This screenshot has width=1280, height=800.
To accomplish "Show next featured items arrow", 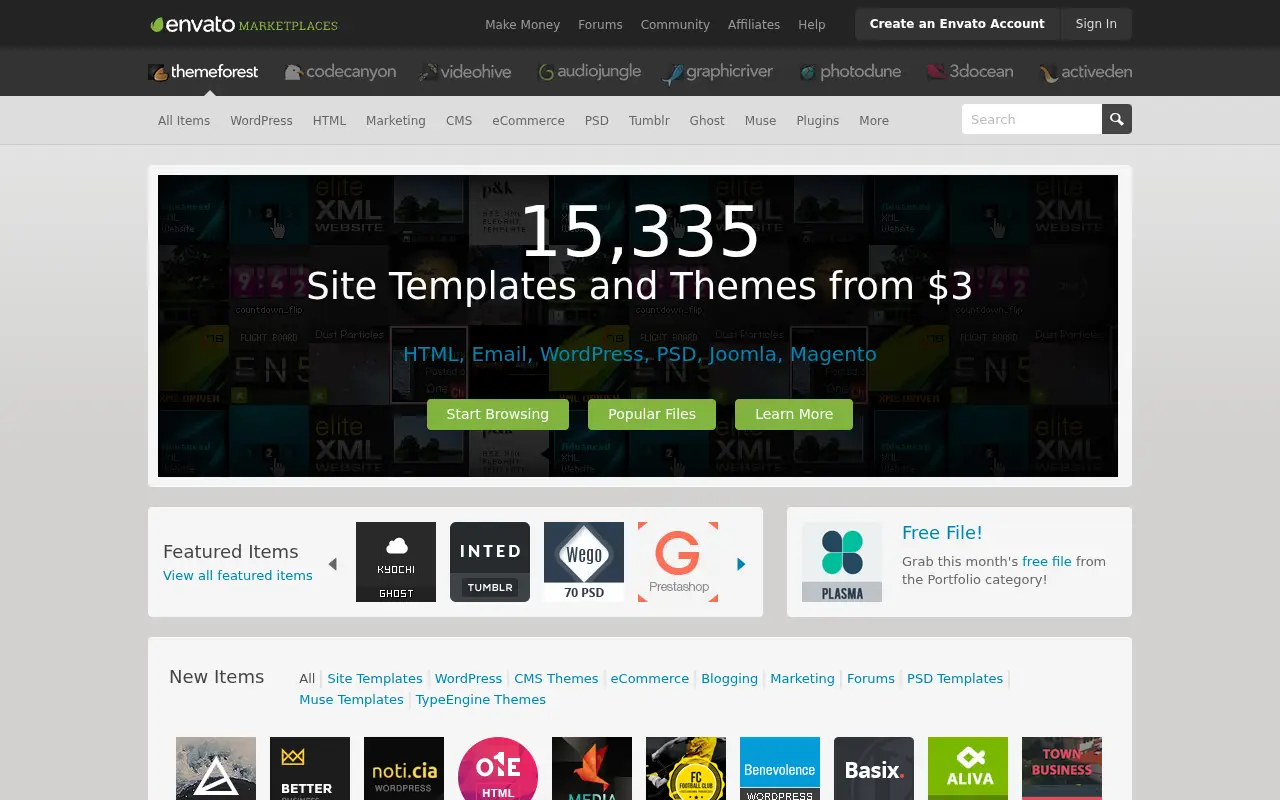I will point(741,564).
